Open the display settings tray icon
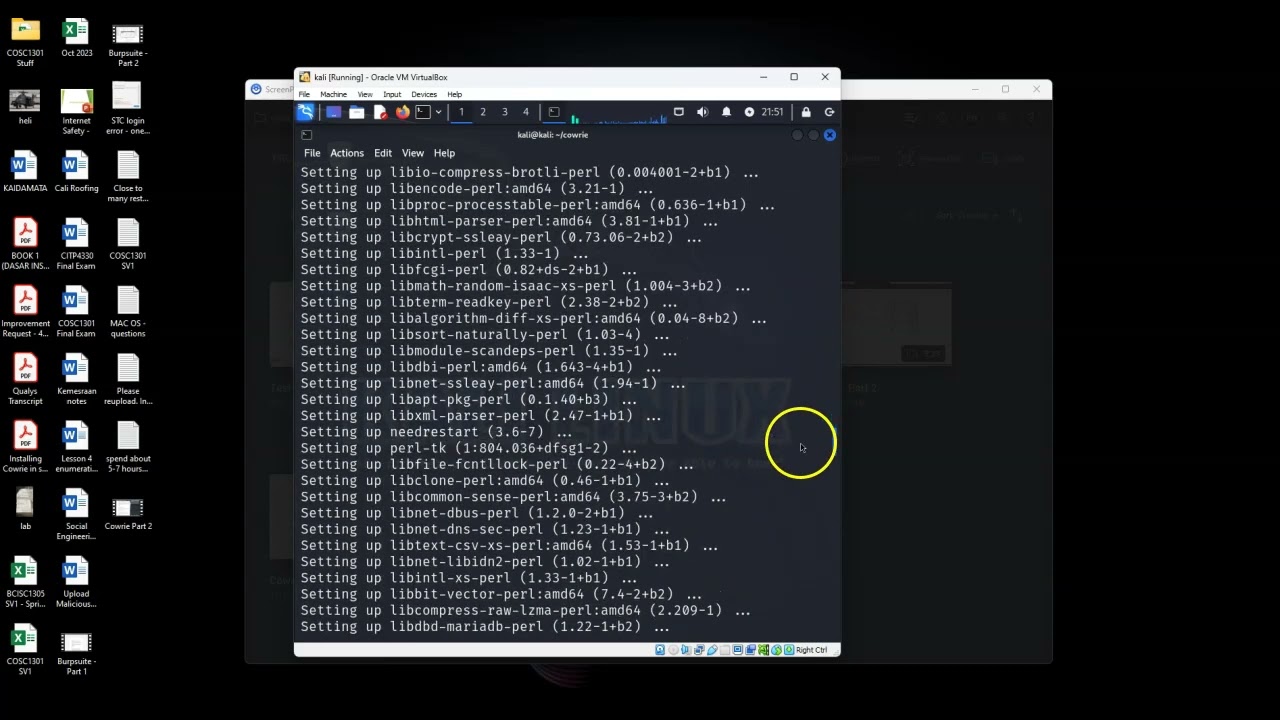Screen dimensions: 1280x720 (679, 112)
